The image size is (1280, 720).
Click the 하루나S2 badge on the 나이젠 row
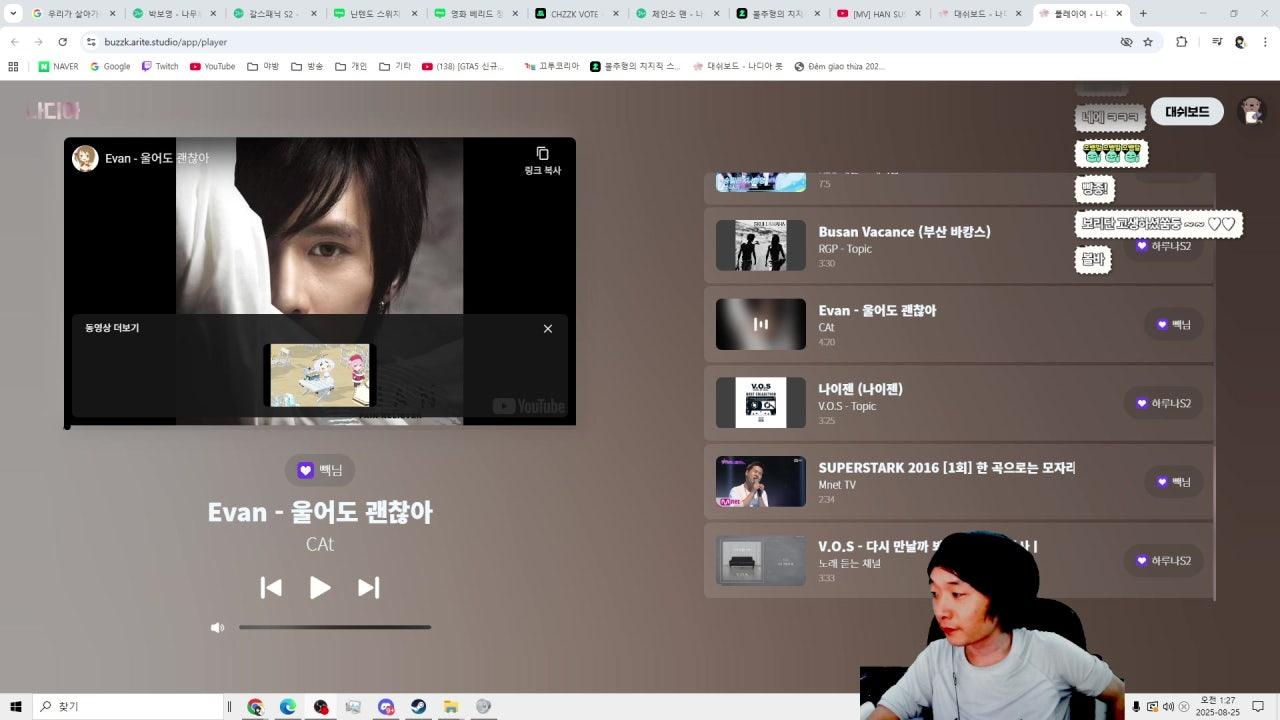(x=1164, y=403)
